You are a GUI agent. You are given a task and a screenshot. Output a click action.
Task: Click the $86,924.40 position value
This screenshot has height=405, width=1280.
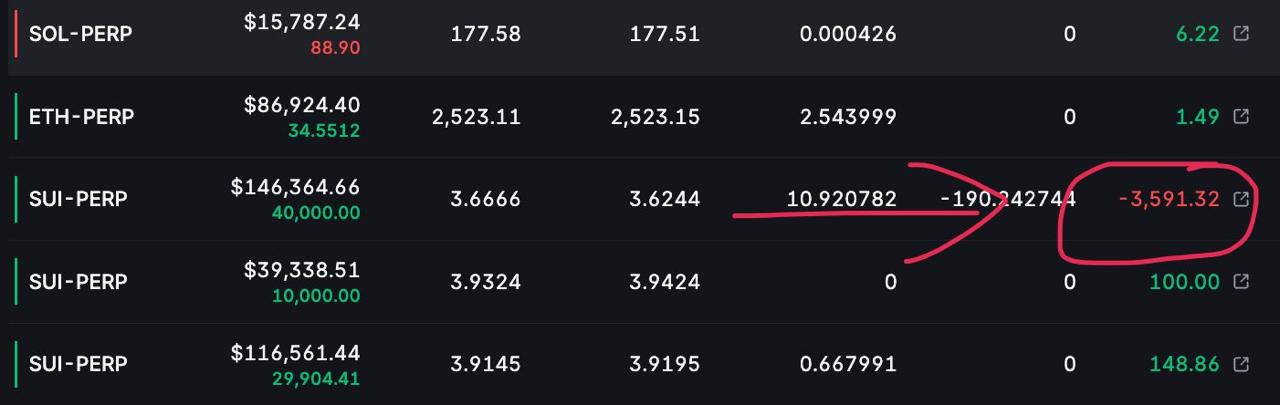coord(302,105)
